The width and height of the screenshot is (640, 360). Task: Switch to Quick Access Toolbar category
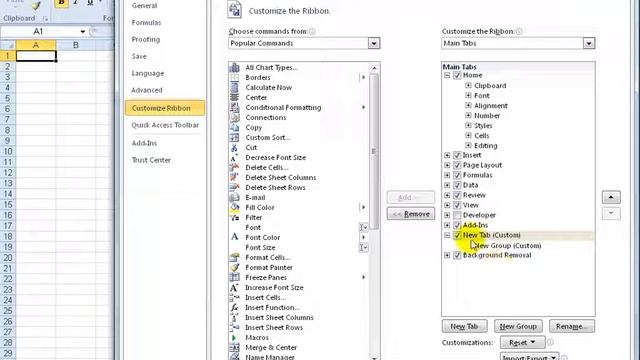(165, 125)
